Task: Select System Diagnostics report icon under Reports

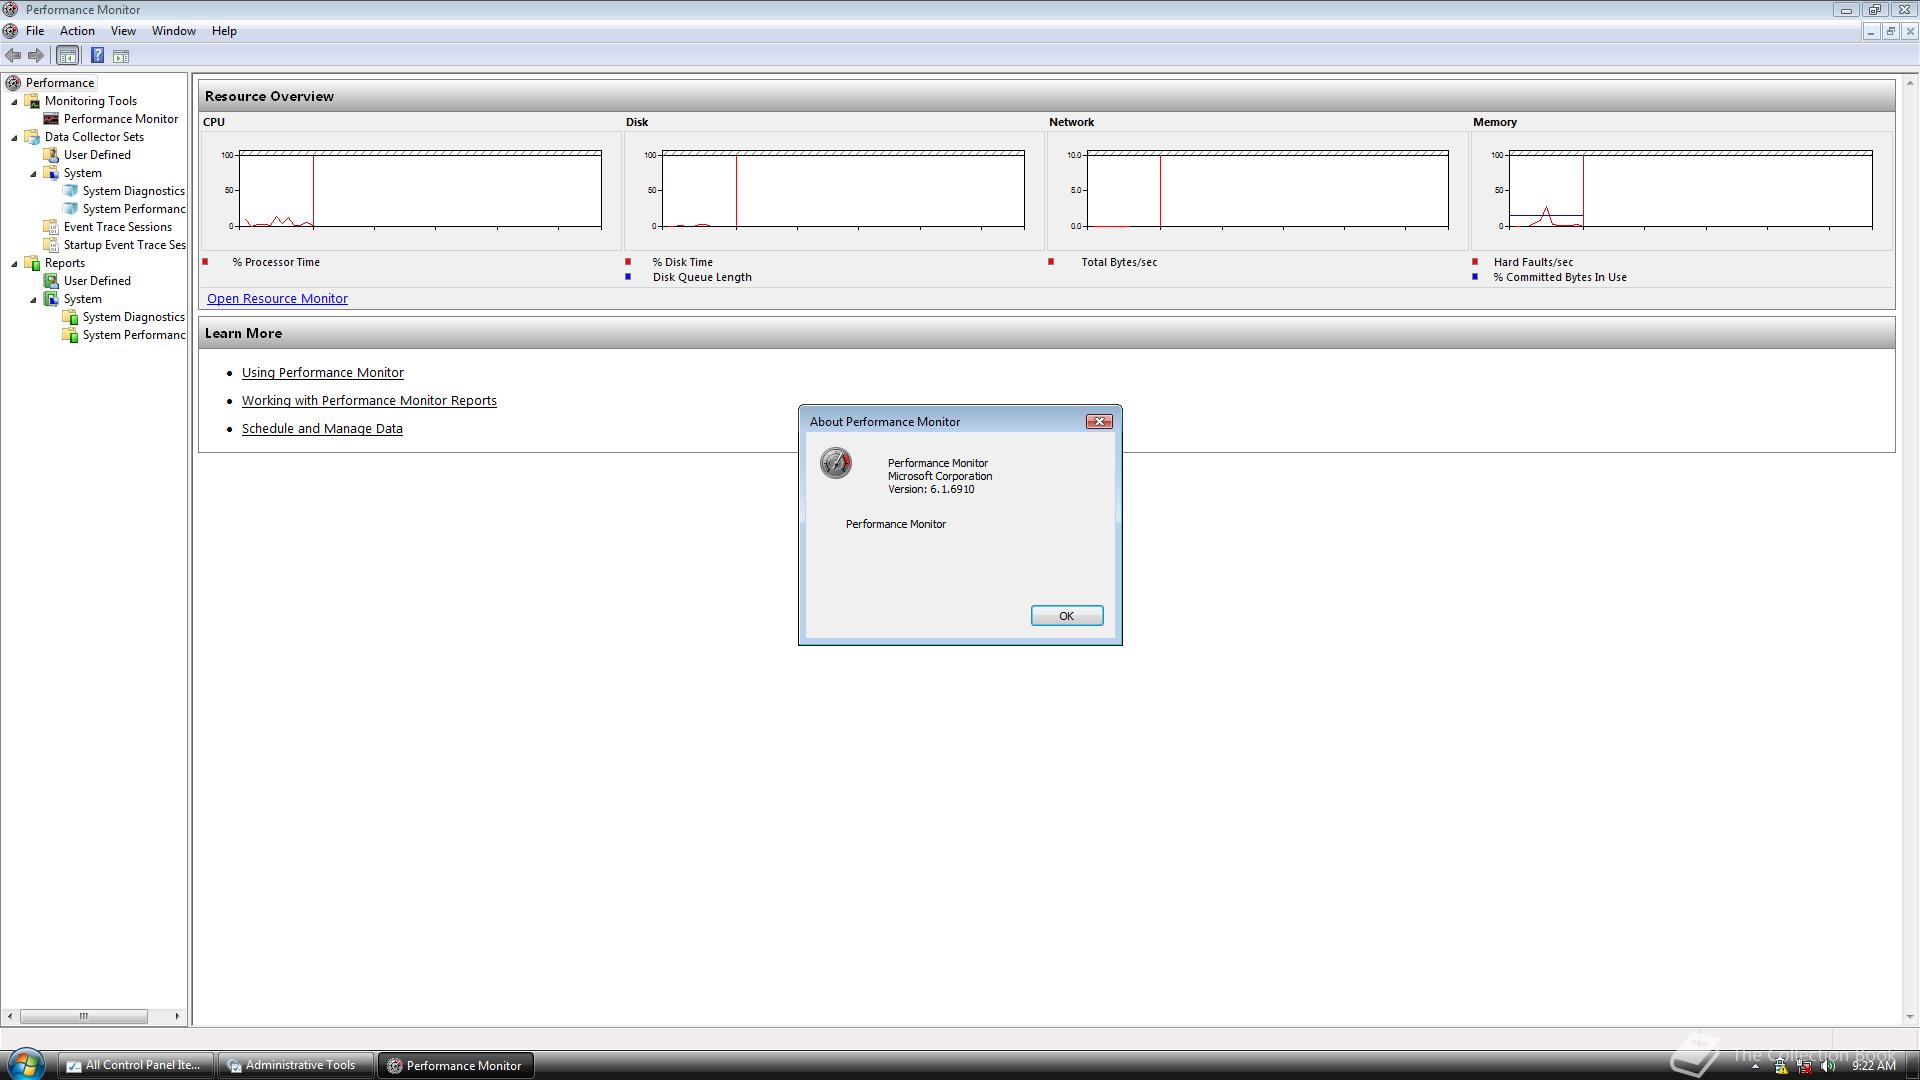Action: click(x=70, y=317)
